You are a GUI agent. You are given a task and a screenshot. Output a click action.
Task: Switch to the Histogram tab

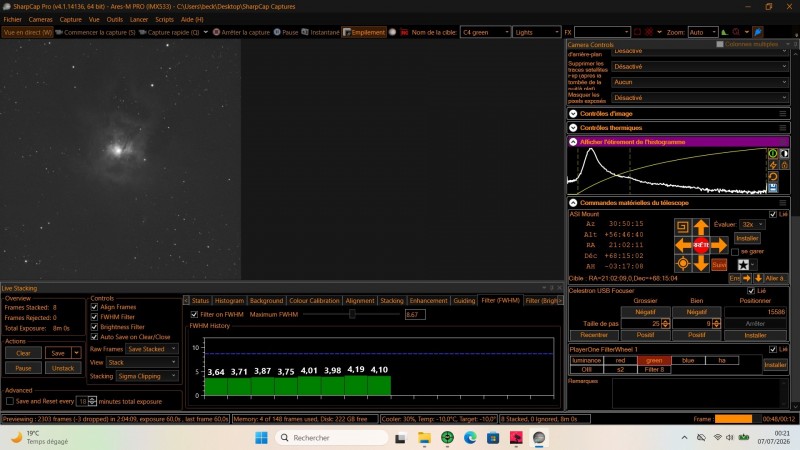(x=229, y=301)
